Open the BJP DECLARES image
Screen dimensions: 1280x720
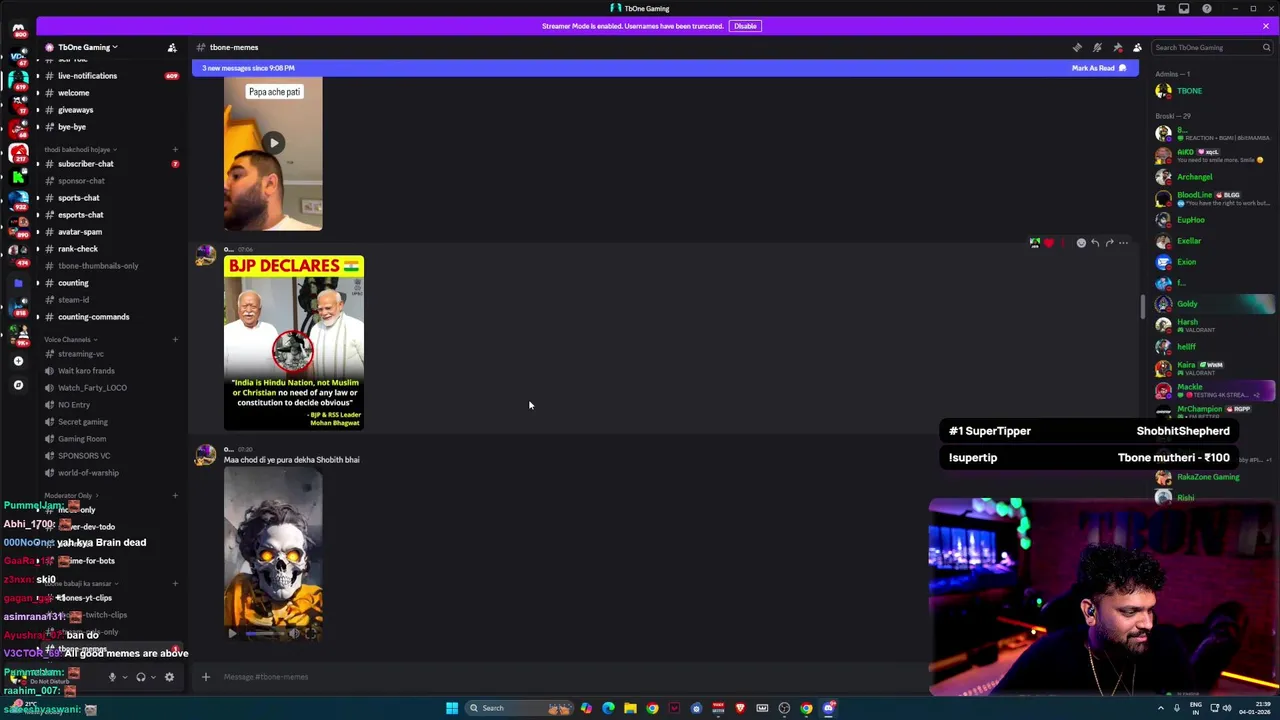(x=294, y=342)
